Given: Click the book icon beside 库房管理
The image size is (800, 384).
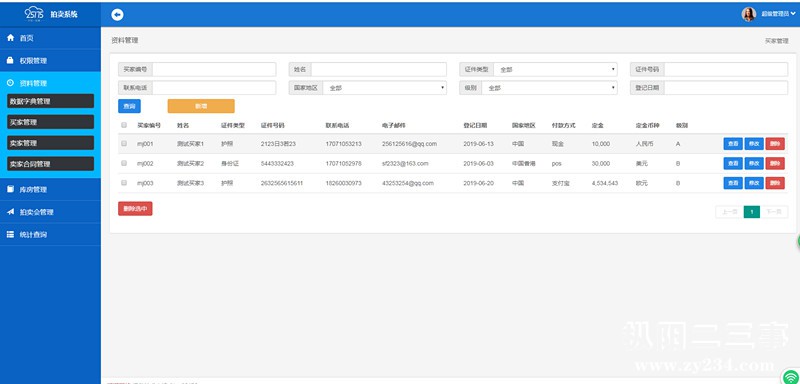Looking at the screenshot, I should coord(10,189).
